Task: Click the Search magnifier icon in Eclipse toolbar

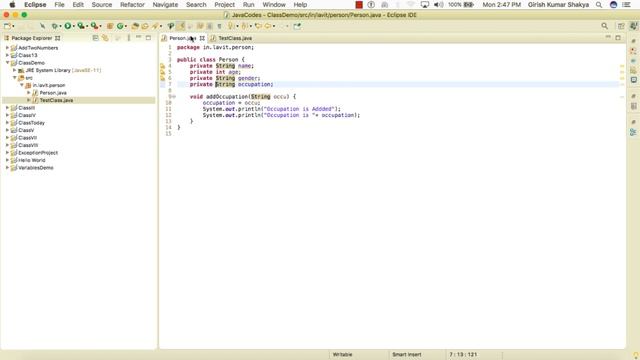Action: pyautogui.click(x=604, y=26)
